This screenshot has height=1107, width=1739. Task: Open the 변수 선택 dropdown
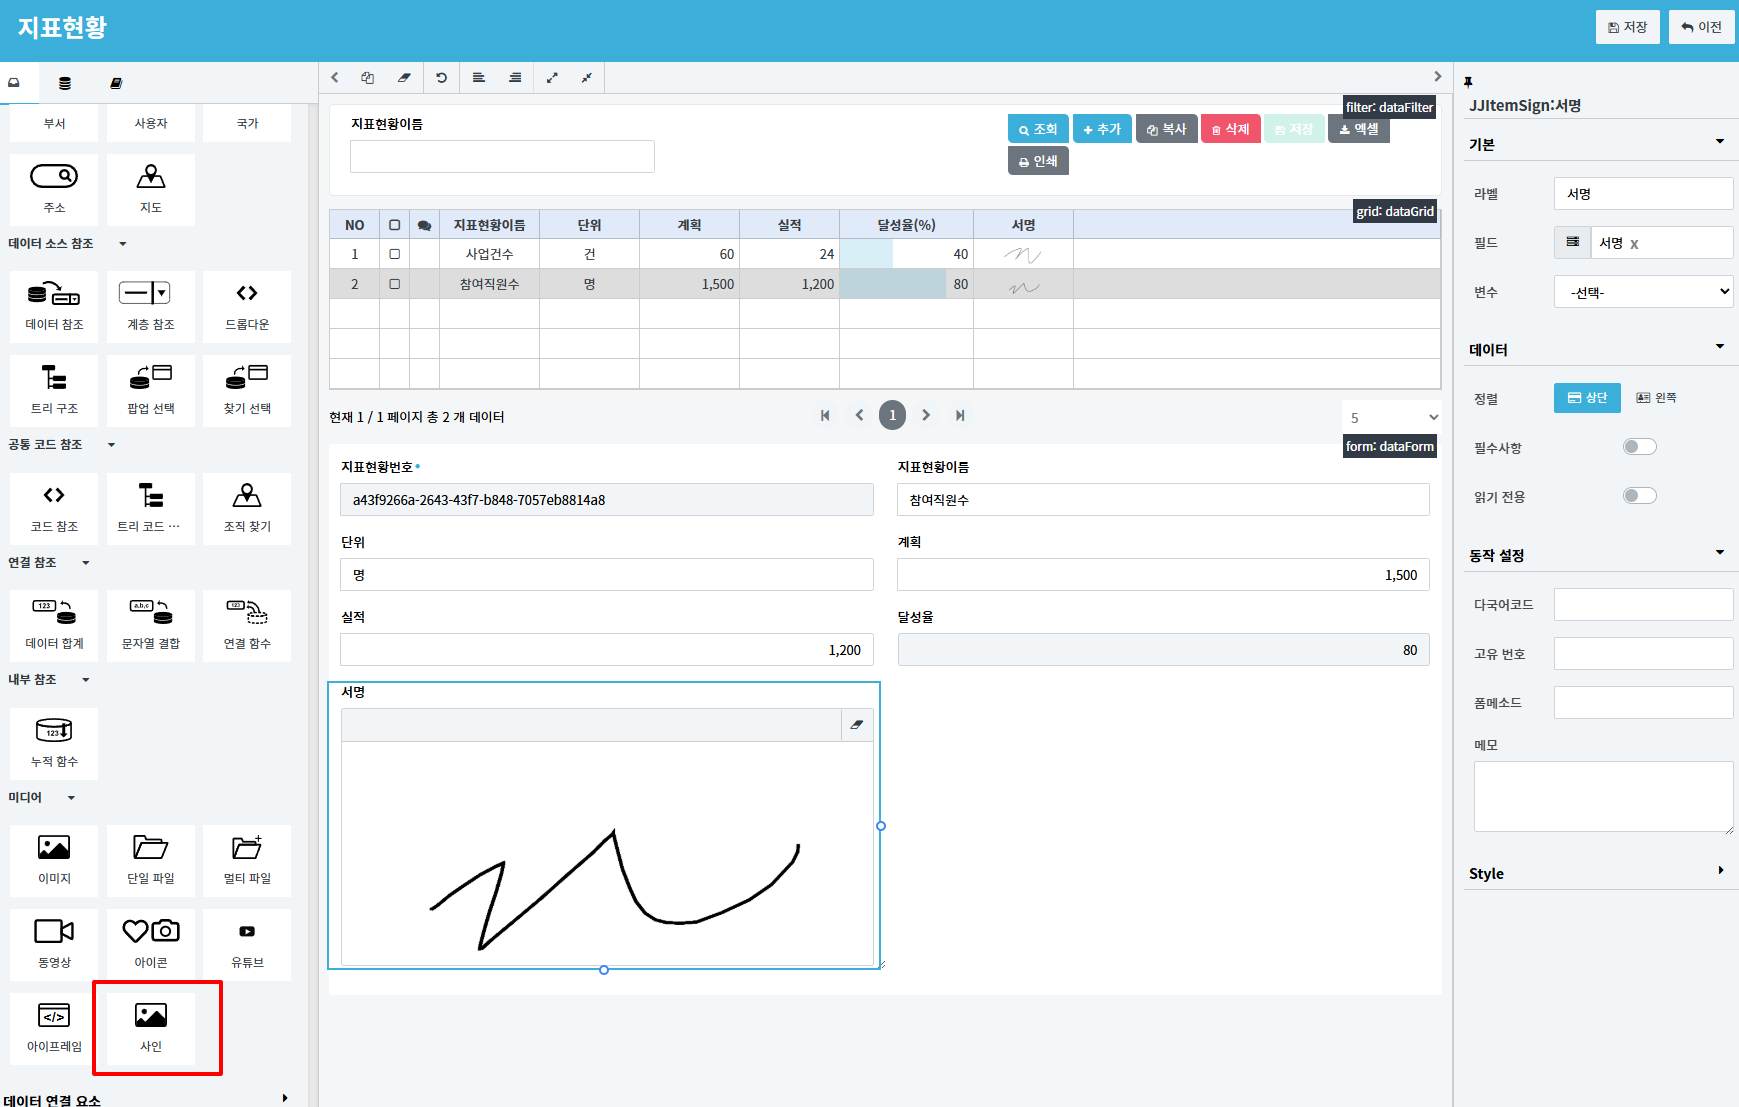[x=1643, y=292]
